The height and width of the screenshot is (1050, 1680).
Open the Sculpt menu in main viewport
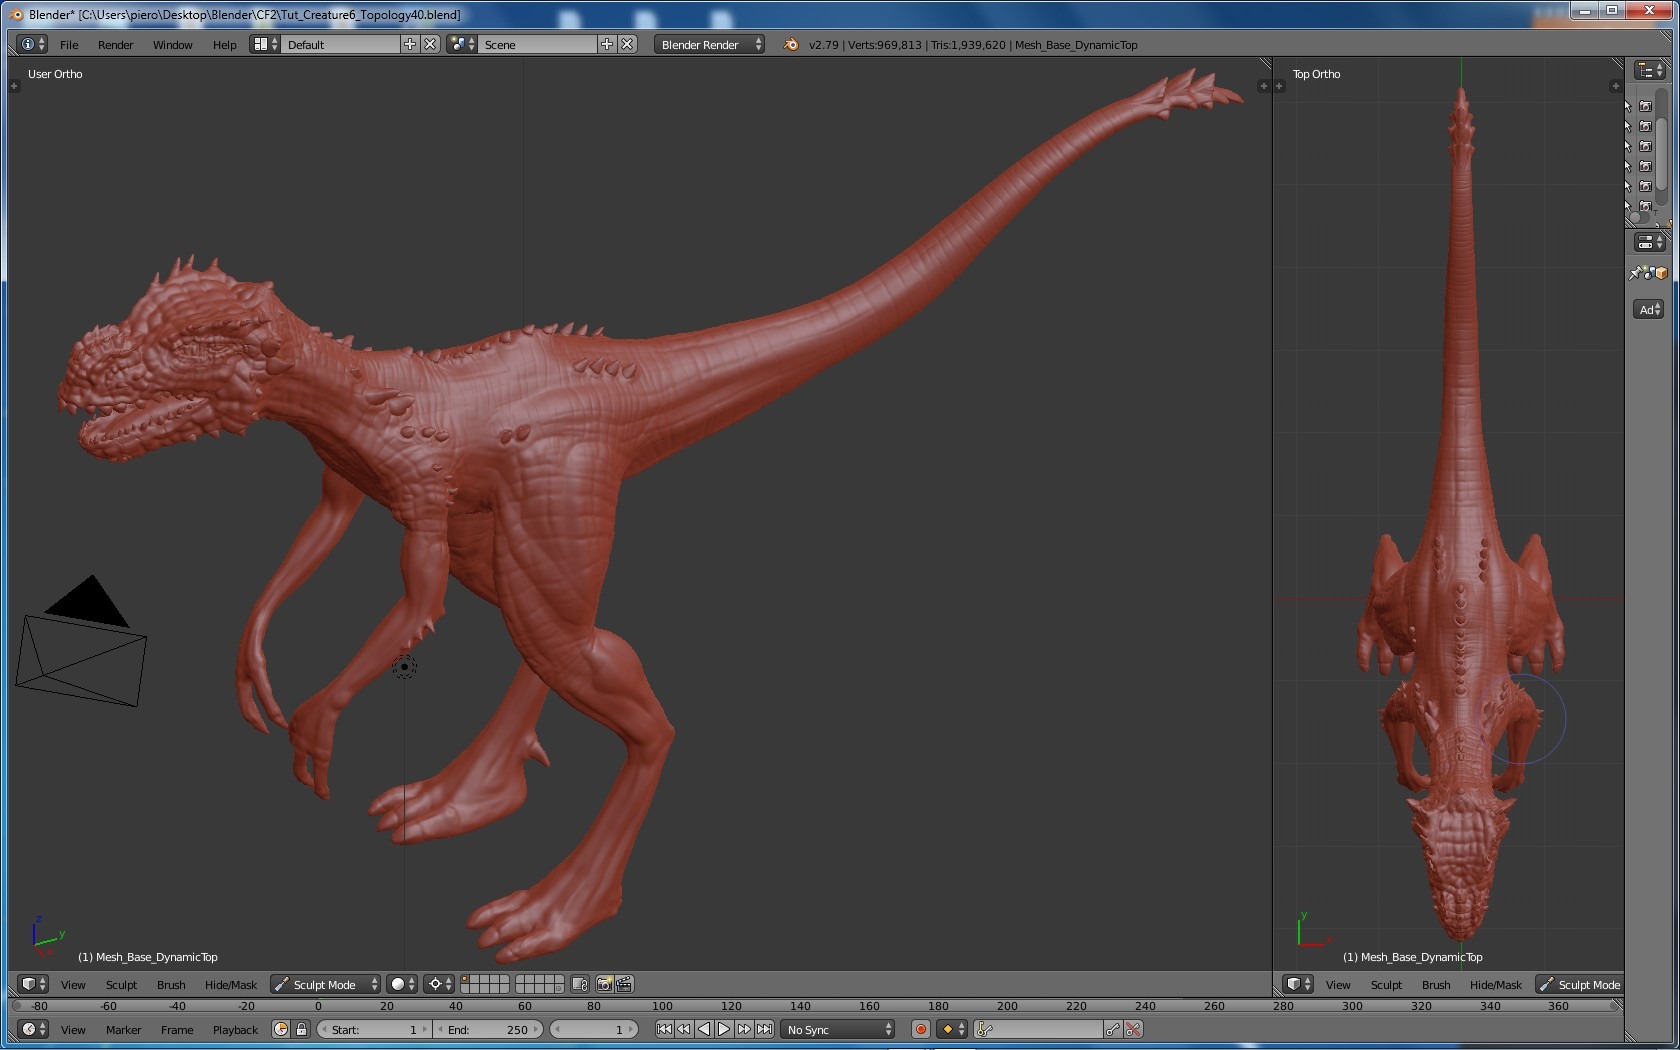point(121,985)
